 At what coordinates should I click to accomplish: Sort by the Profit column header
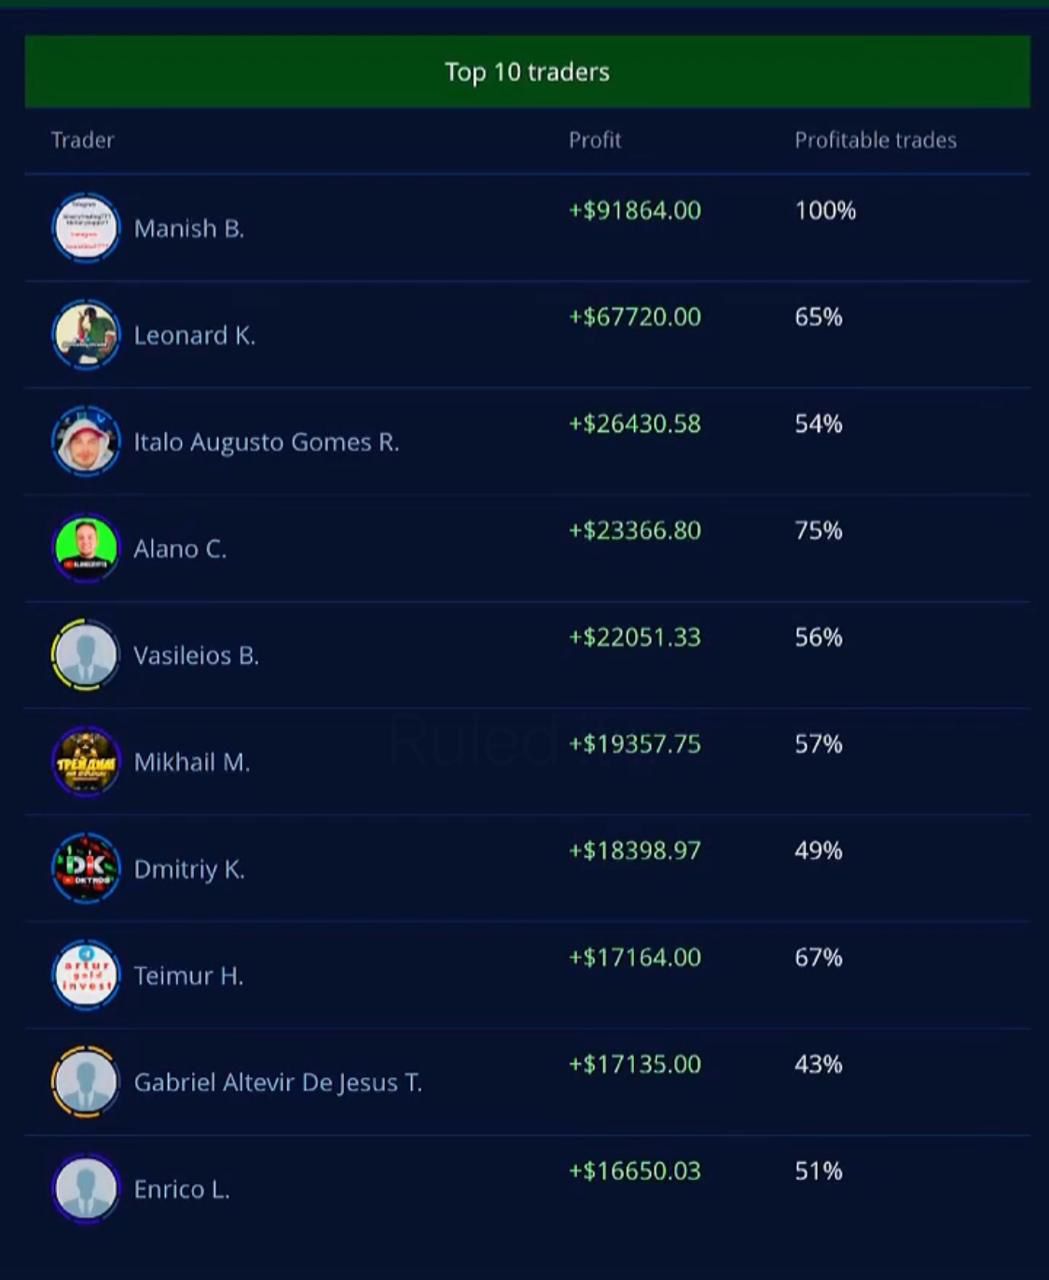pos(595,140)
